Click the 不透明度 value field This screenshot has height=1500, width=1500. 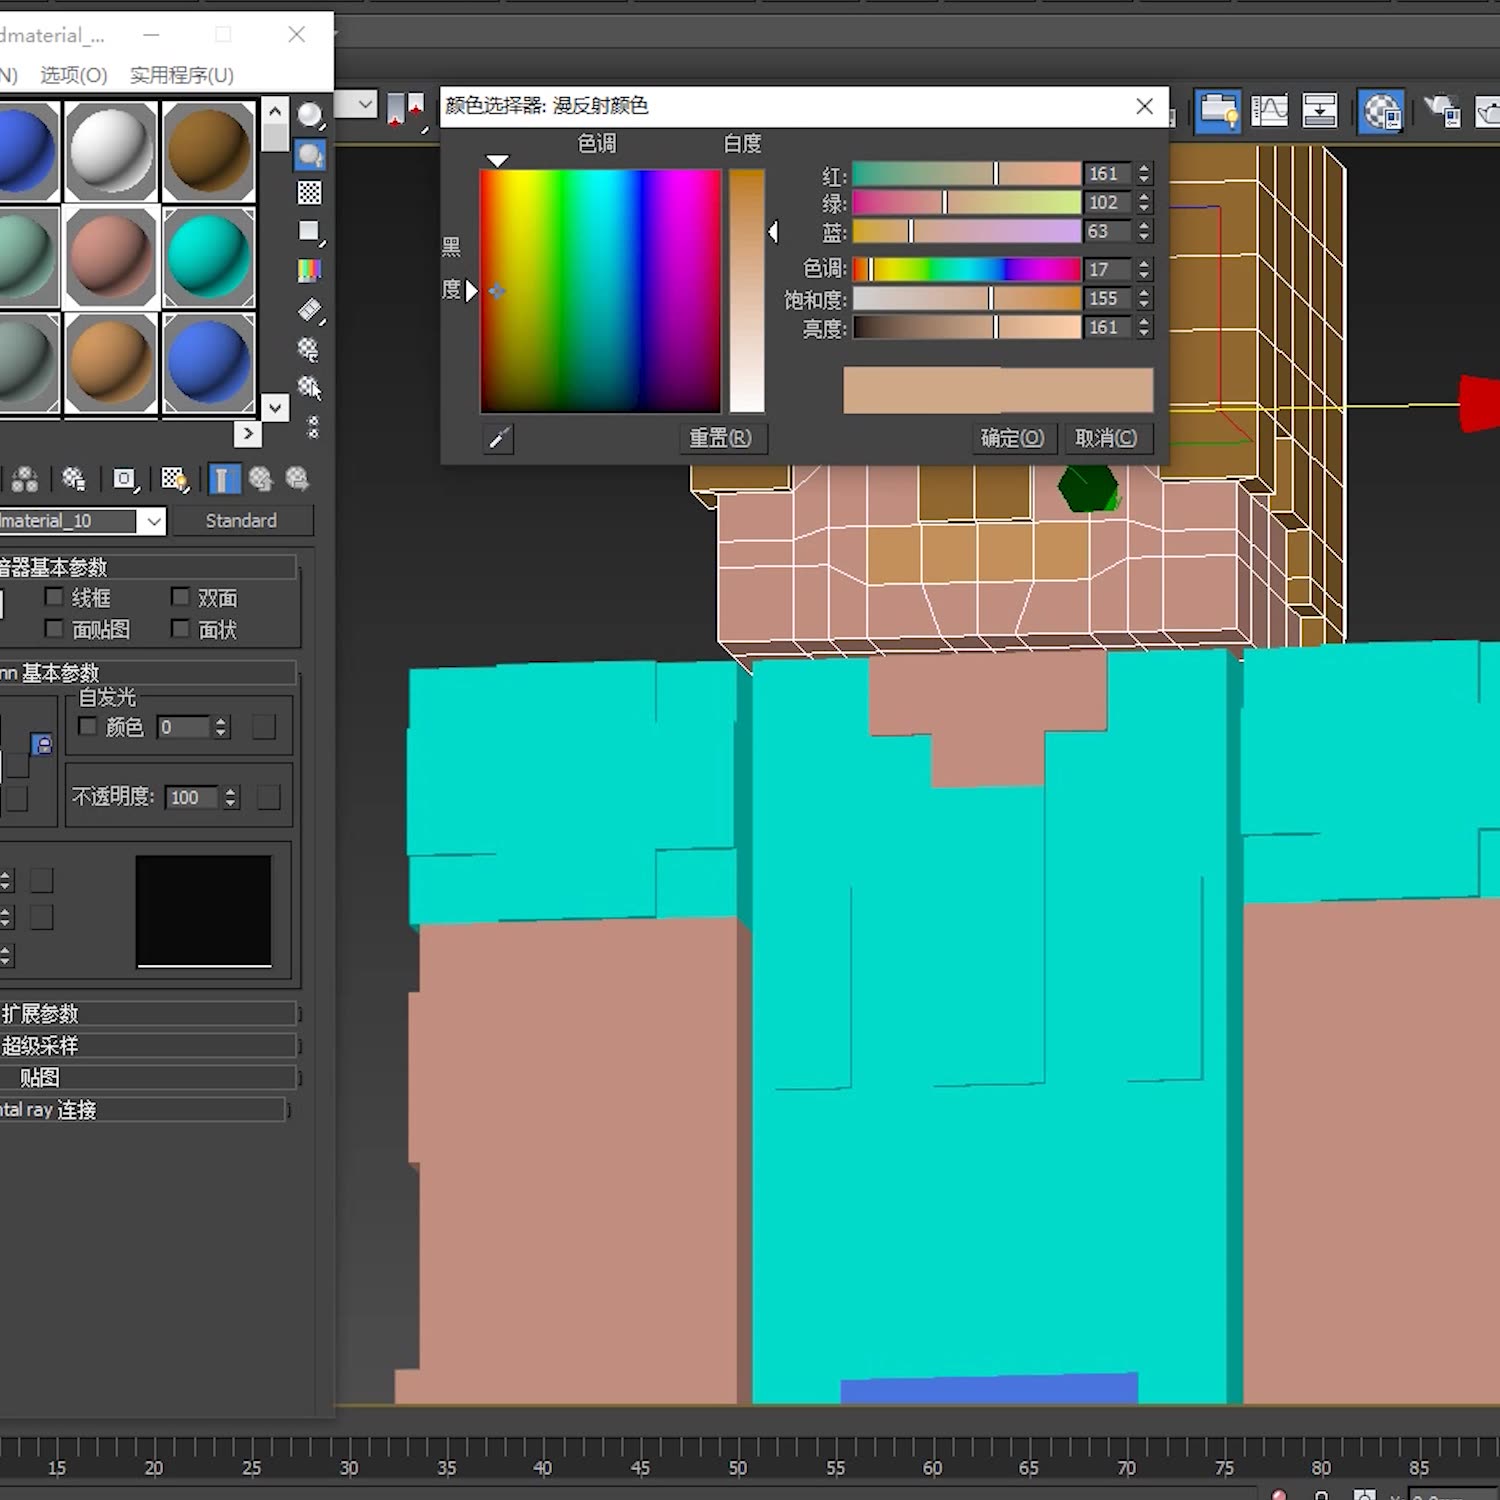click(191, 798)
